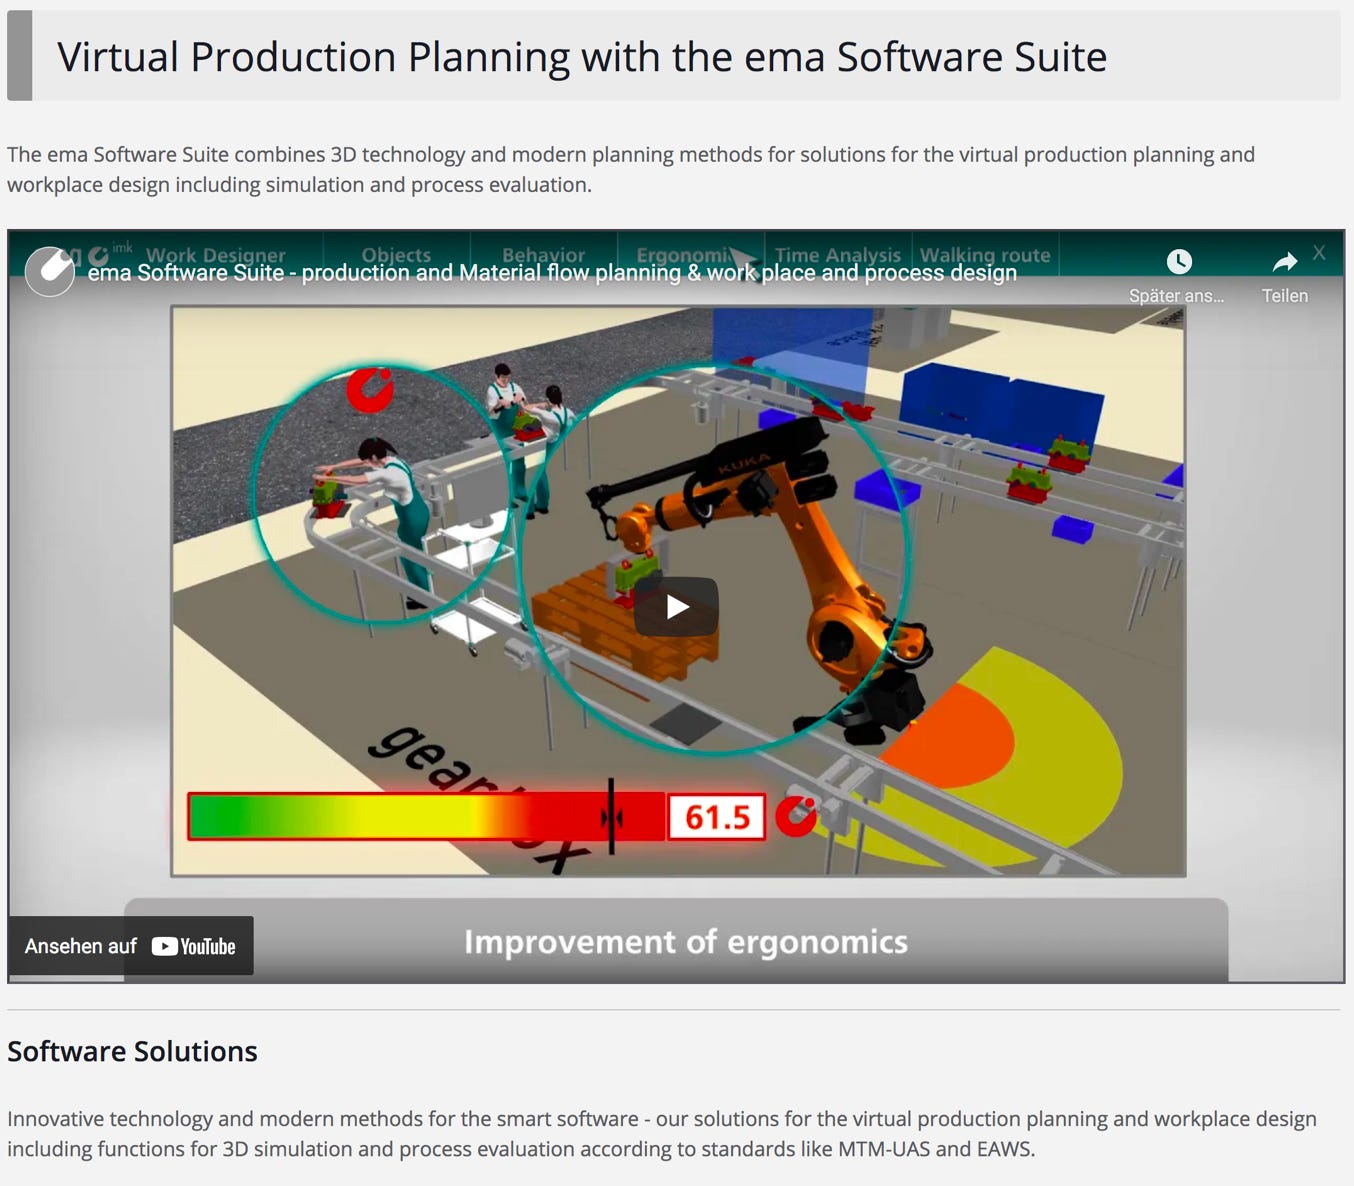Click the 61.5 ergonomics score value box
The height and width of the screenshot is (1186, 1354).
tap(716, 817)
